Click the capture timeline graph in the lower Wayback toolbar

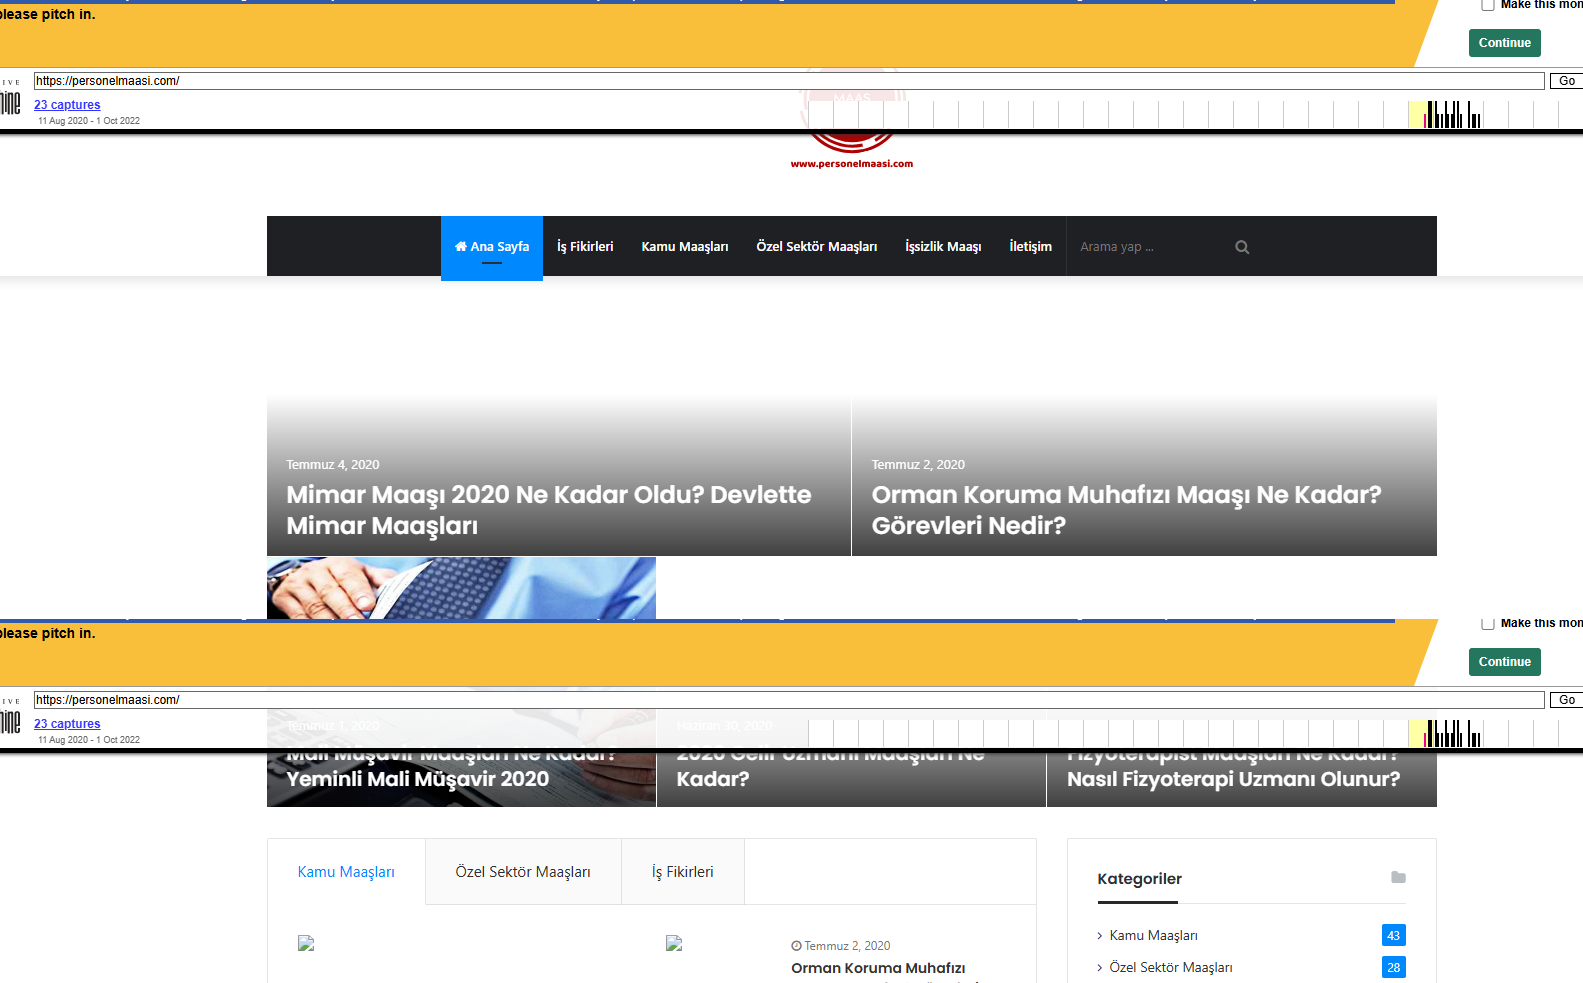(x=1195, y=733)
